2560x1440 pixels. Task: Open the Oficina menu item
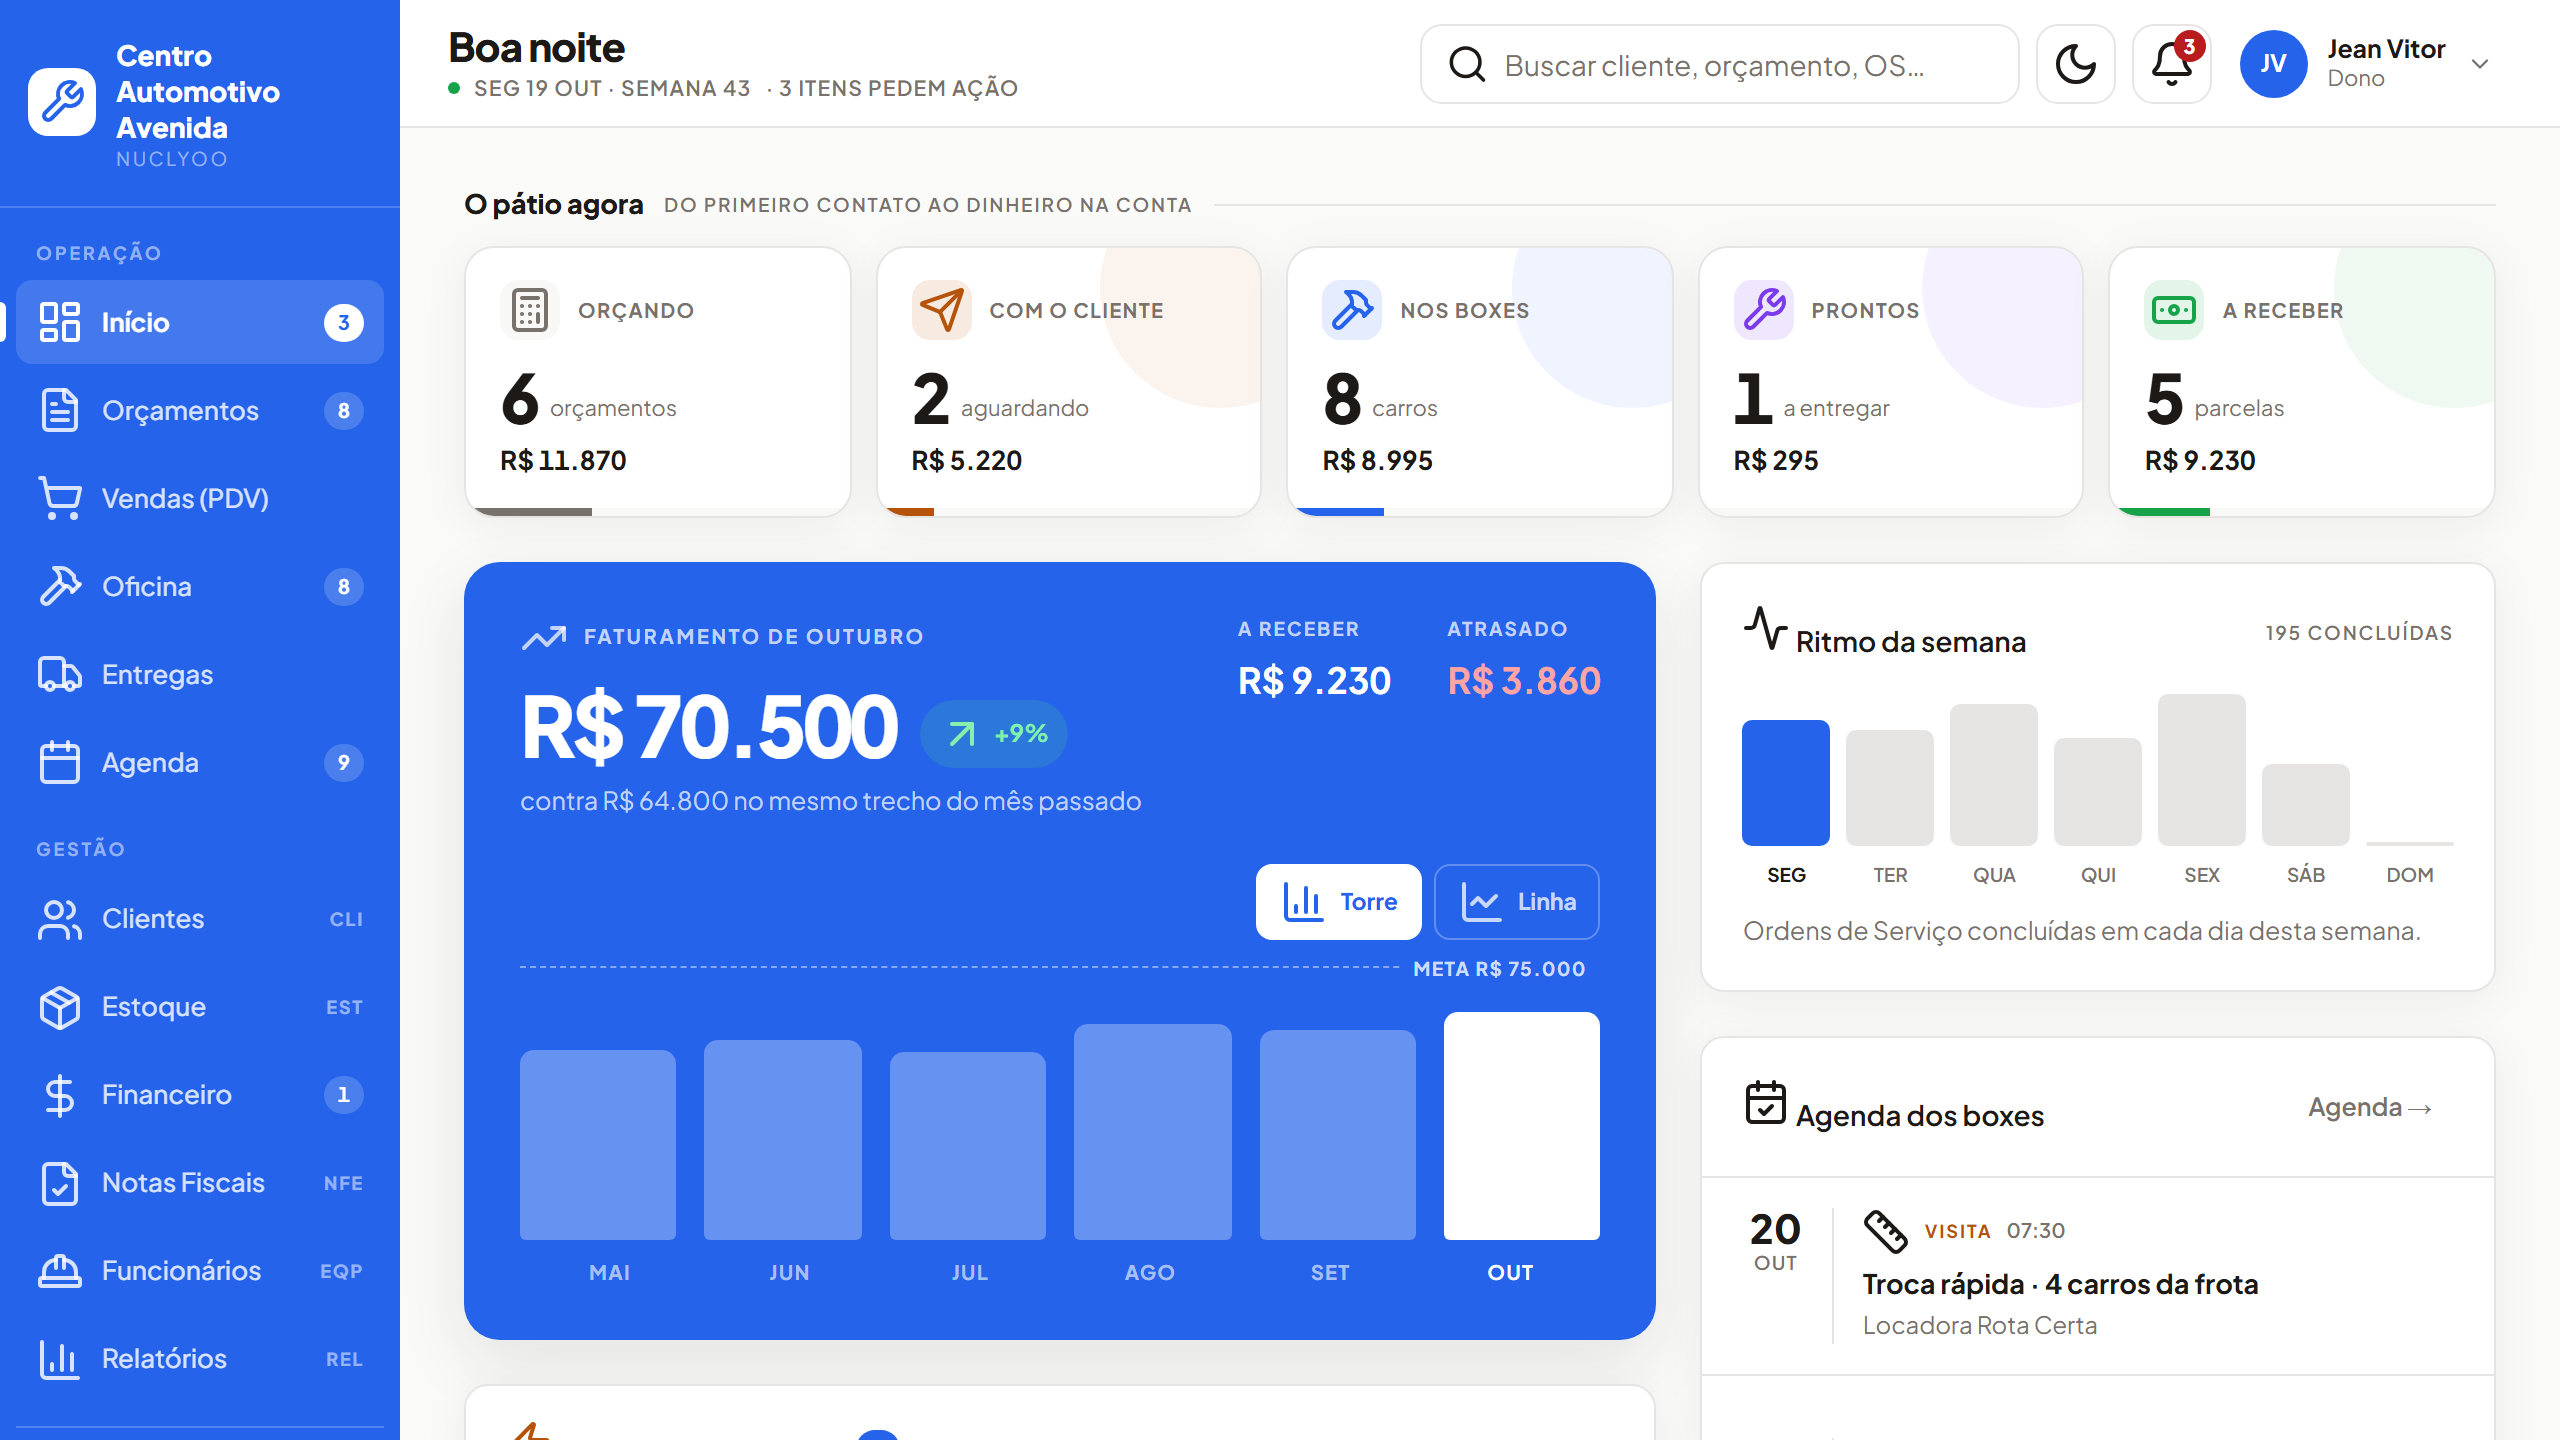coord(200,586)
